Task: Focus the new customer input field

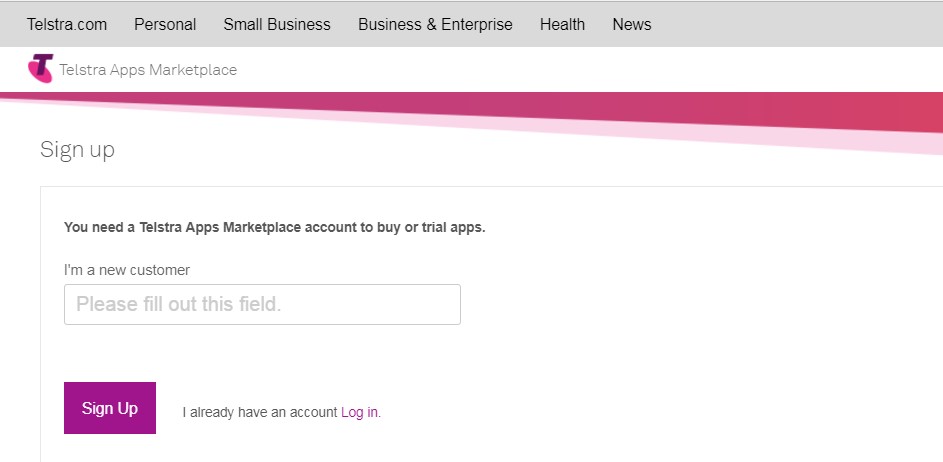Action: coord(262,304)
